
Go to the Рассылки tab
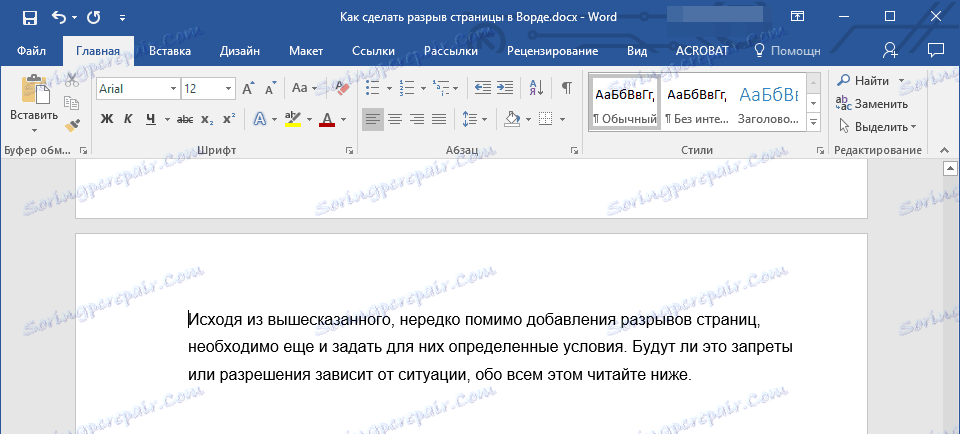451,51
